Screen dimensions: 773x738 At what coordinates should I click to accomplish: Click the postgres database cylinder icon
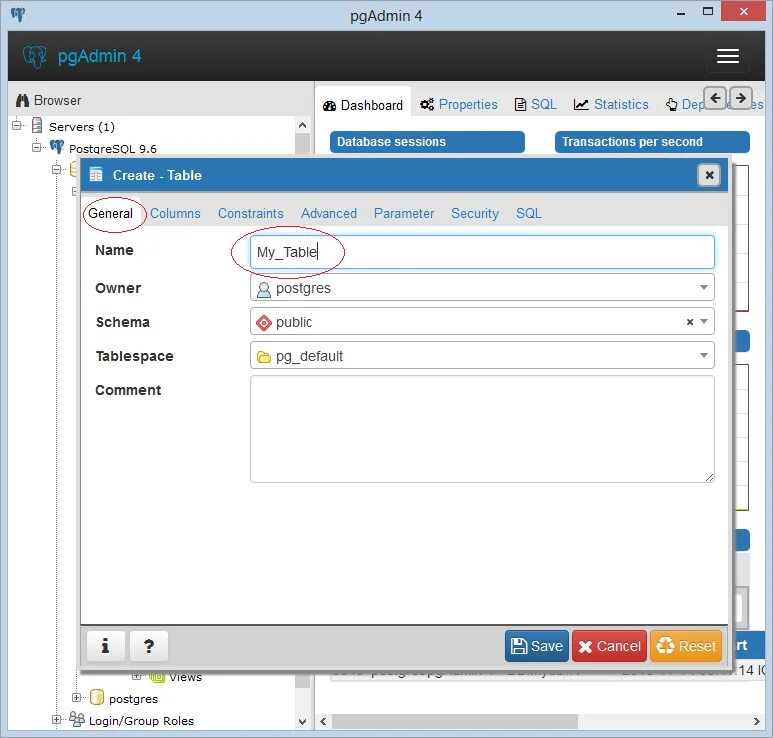tap(97, 698)
